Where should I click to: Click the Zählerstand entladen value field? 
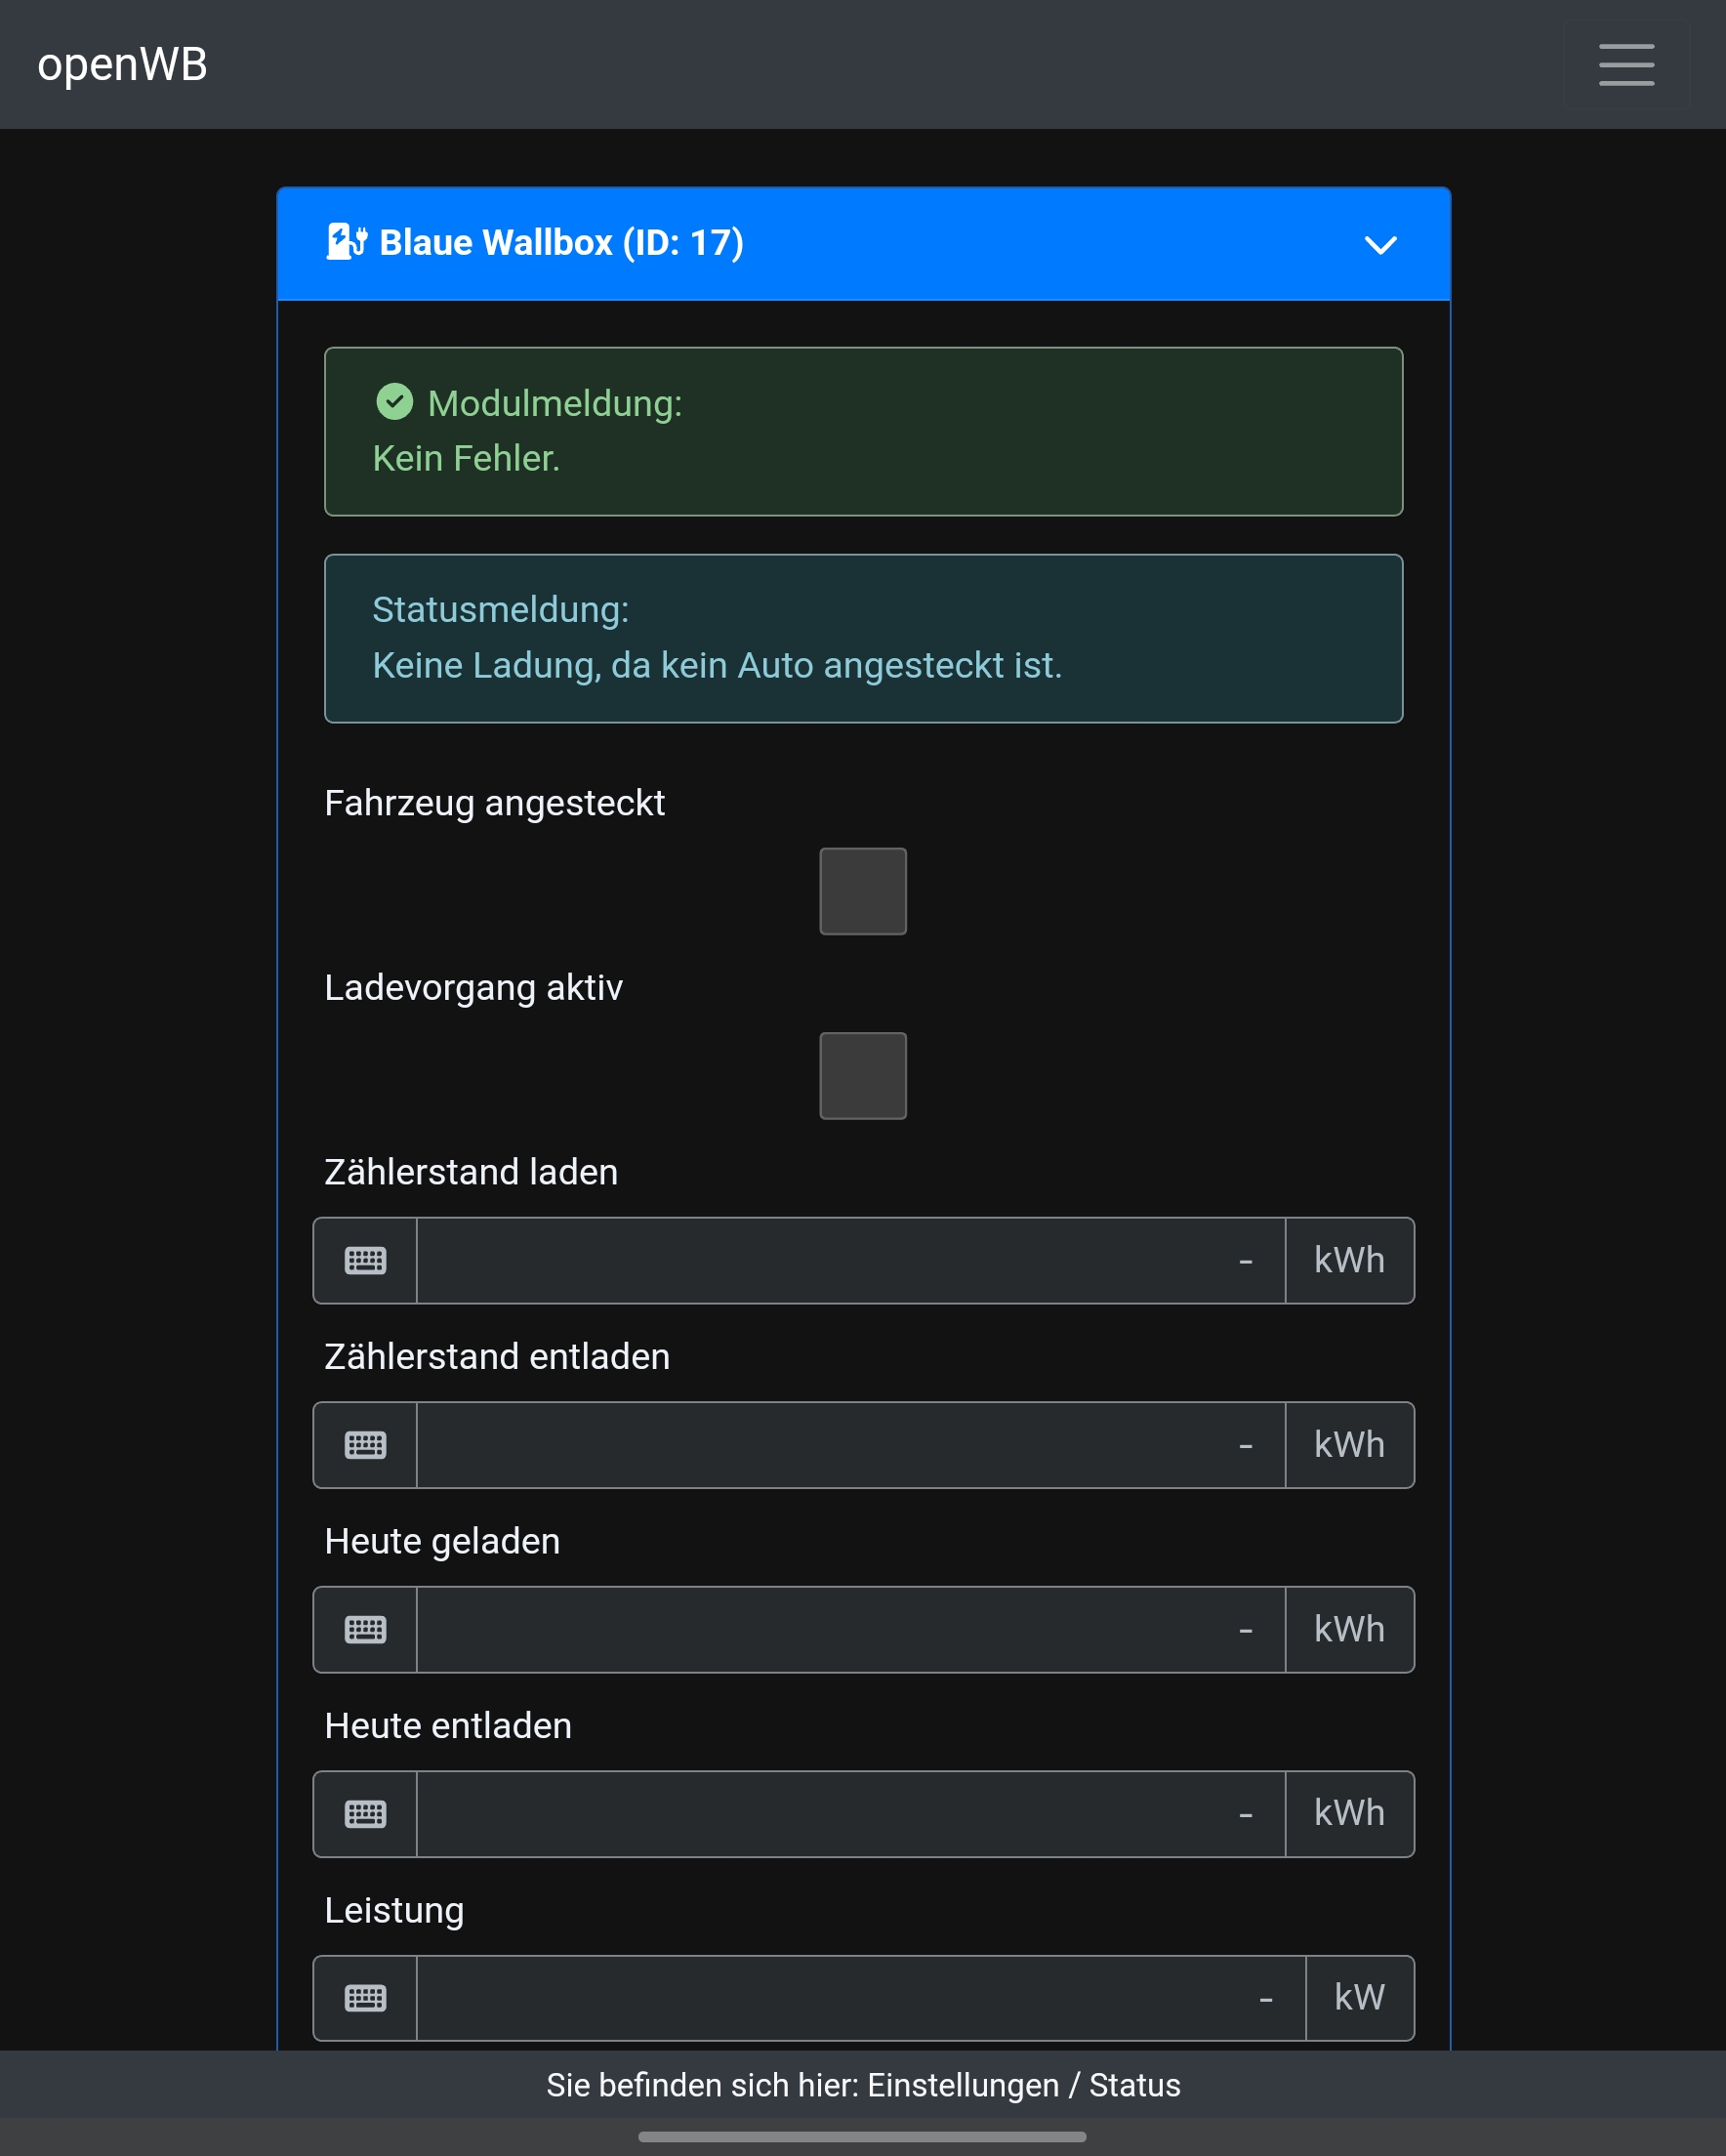(850, 1445)
